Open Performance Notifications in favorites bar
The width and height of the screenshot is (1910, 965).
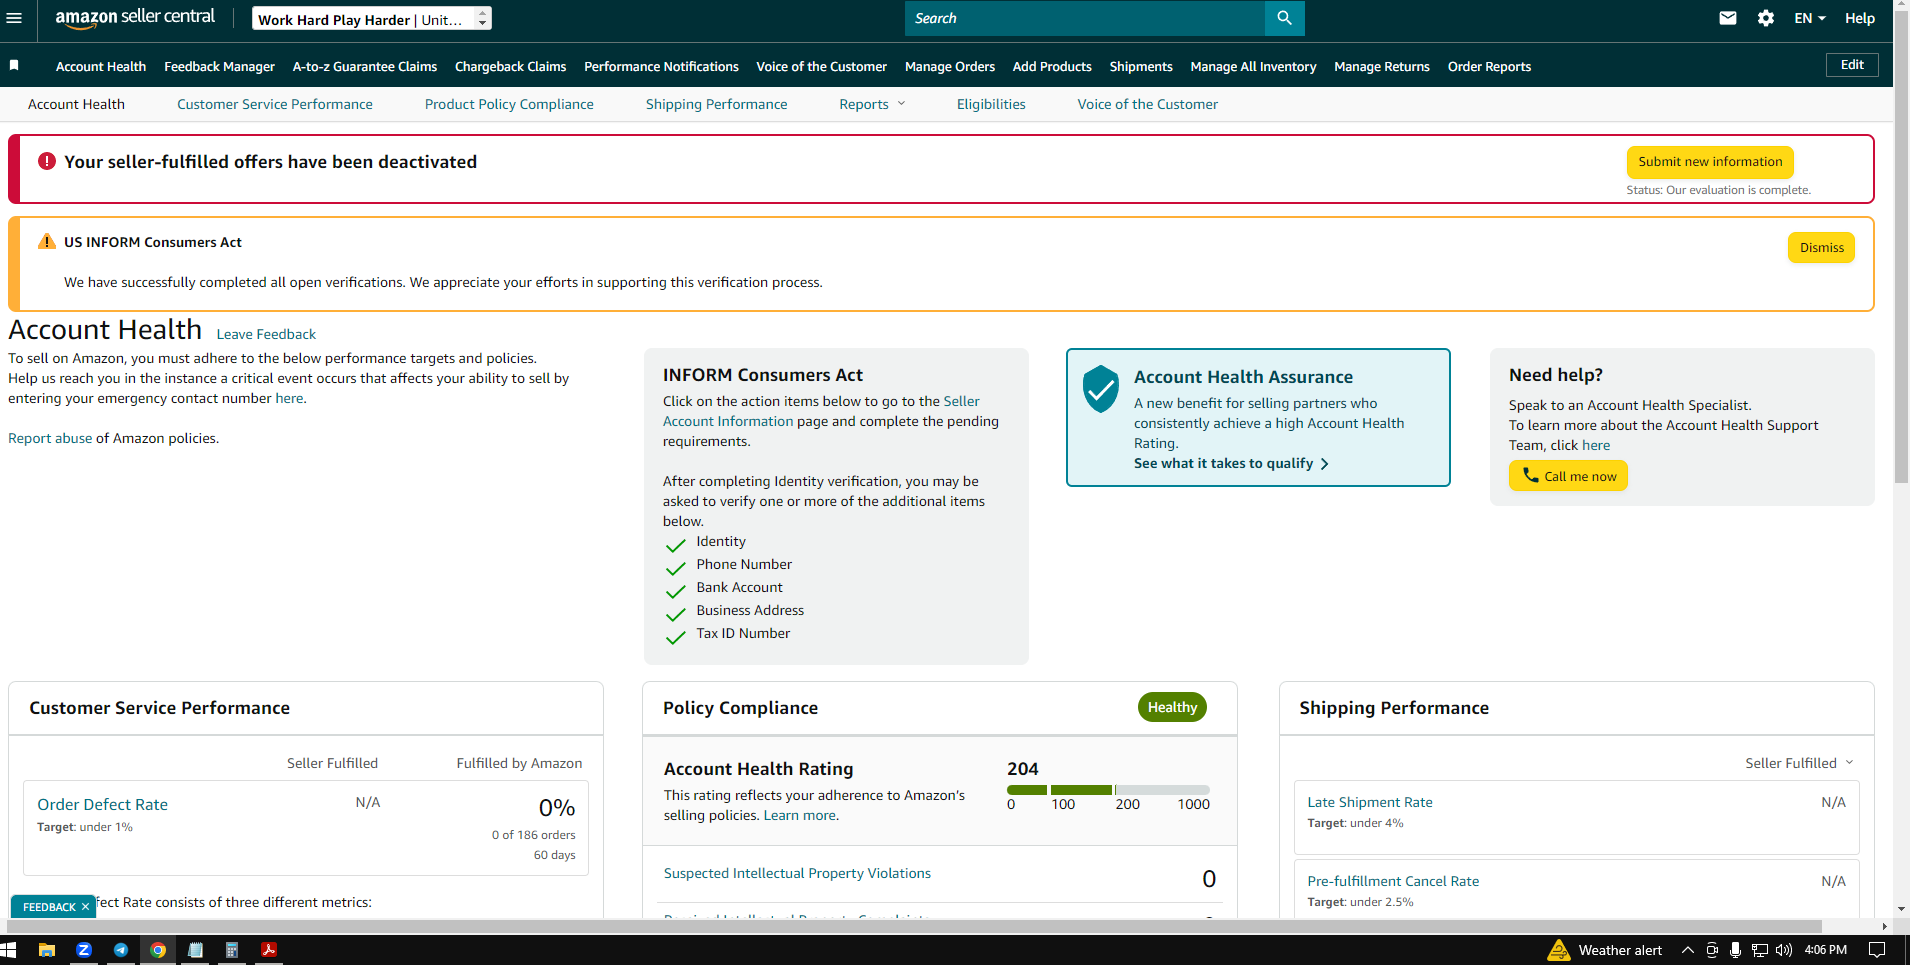click(661, 66)
